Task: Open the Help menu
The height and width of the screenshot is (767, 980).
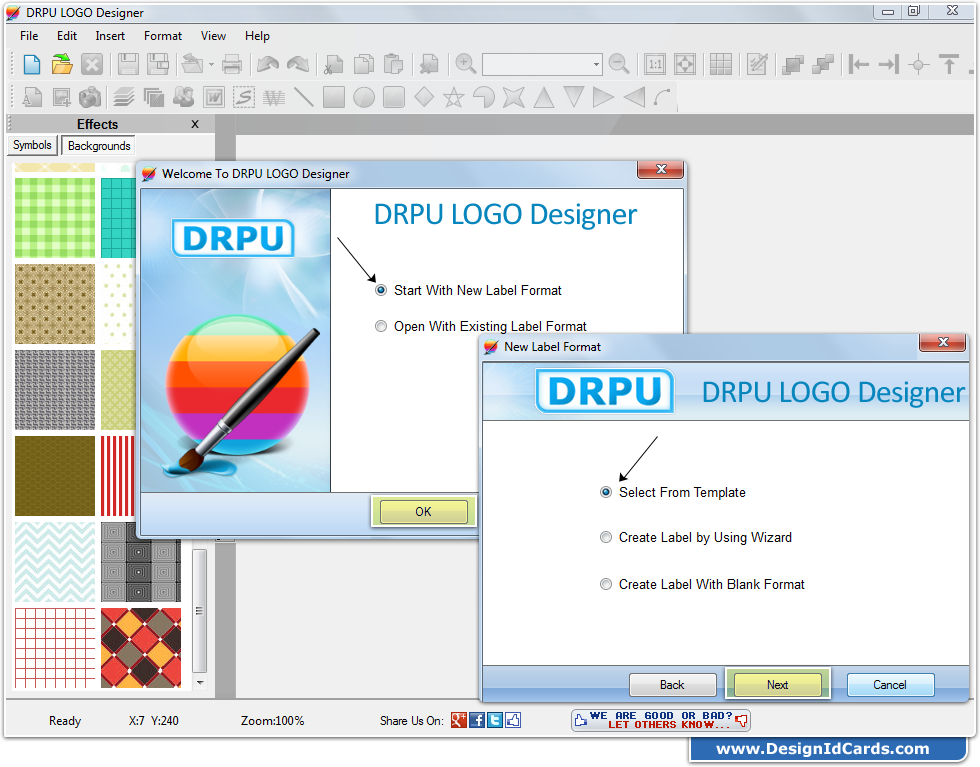Action: (257, 36)
